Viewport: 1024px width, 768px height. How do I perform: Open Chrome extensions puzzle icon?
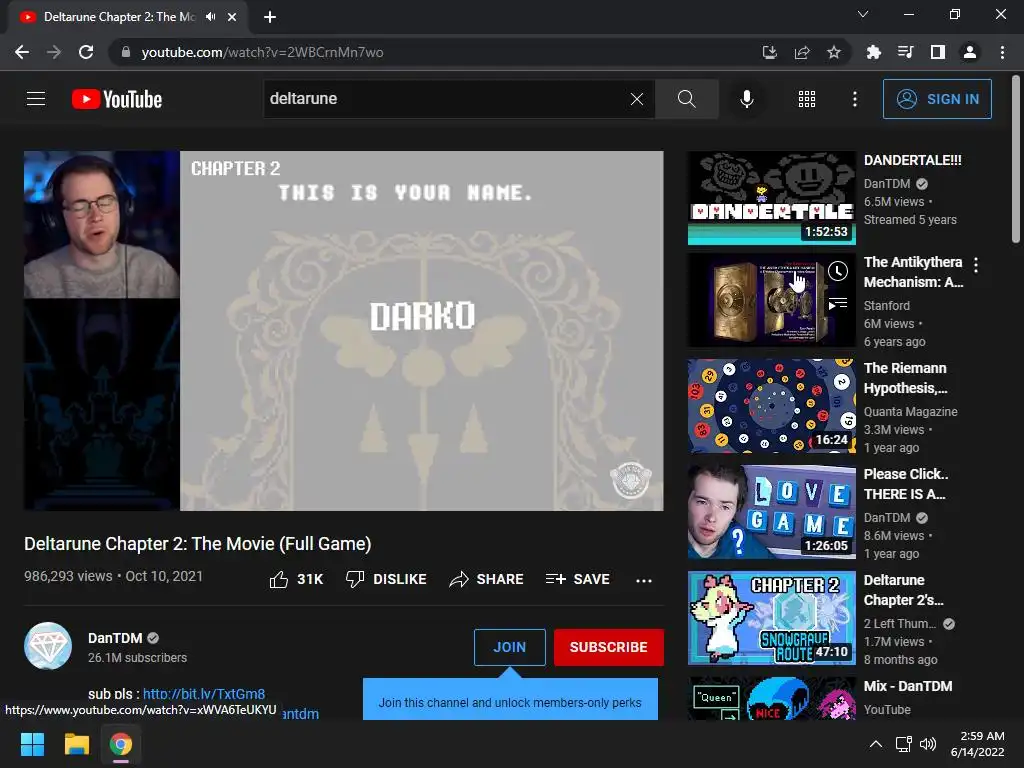click(873, 52)
